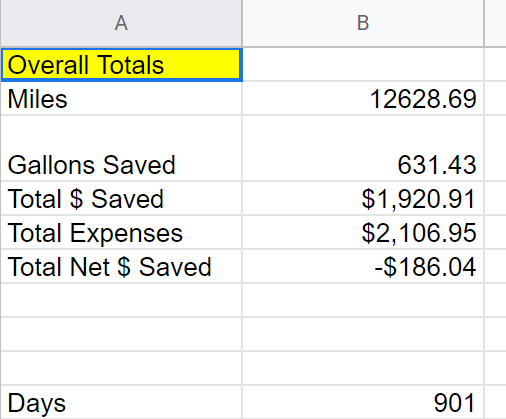Select the Total Expenses label cell

pos(121,232)
